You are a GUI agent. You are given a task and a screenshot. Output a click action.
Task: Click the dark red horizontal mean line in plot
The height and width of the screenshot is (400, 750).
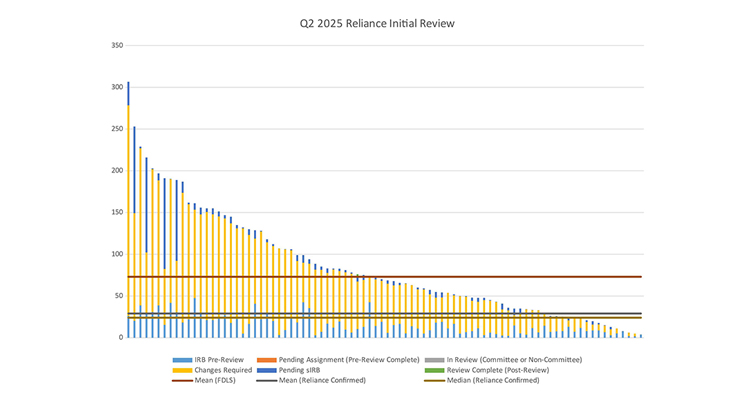click(x=400, y=277)
